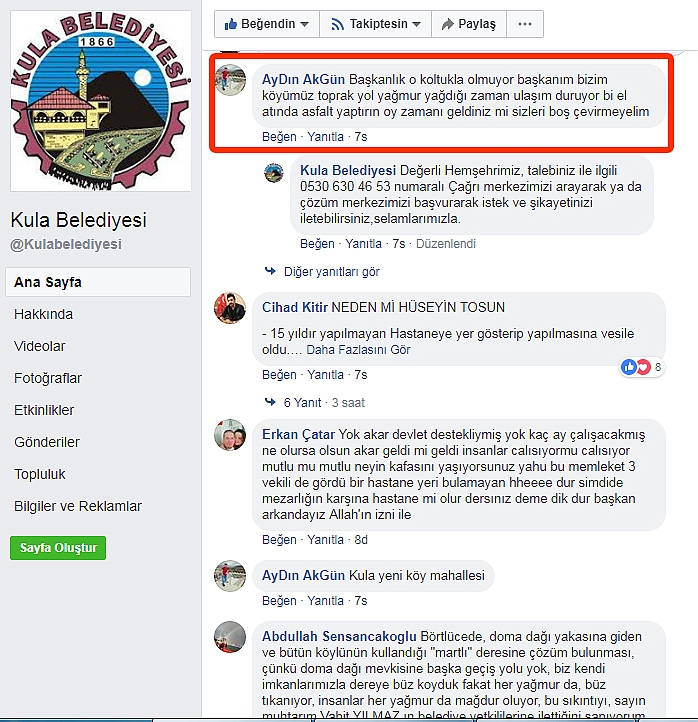The width and height of the screenshot is (698, 722).
Task: Click the Kula Belediyesi logo picture
Action: point(100,101)
